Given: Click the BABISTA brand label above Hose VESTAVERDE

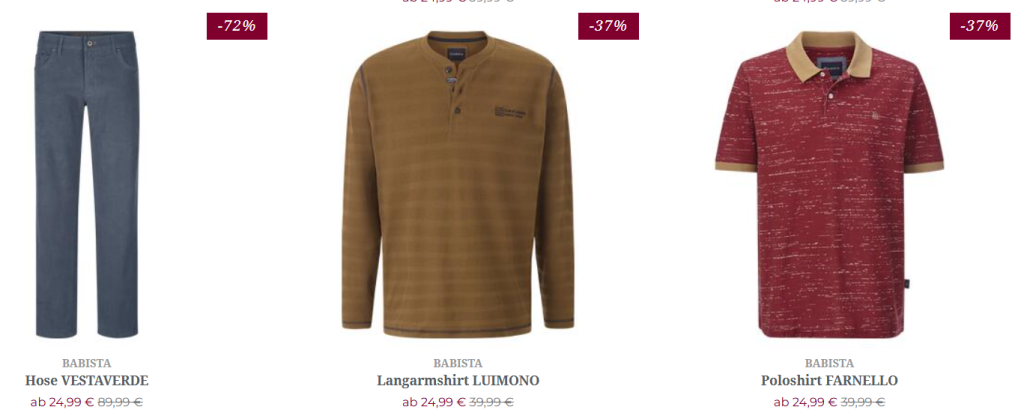Looking at the screenshot, I should [x=87, y=363].
